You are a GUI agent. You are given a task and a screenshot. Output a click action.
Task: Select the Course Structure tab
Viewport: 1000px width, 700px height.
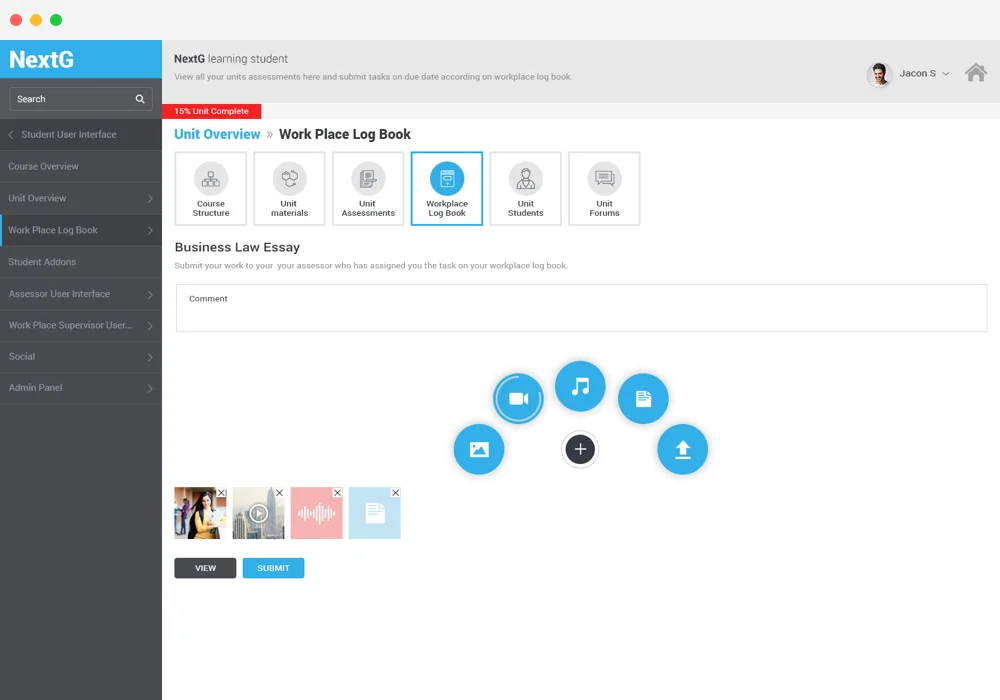[x=210, y=188]
